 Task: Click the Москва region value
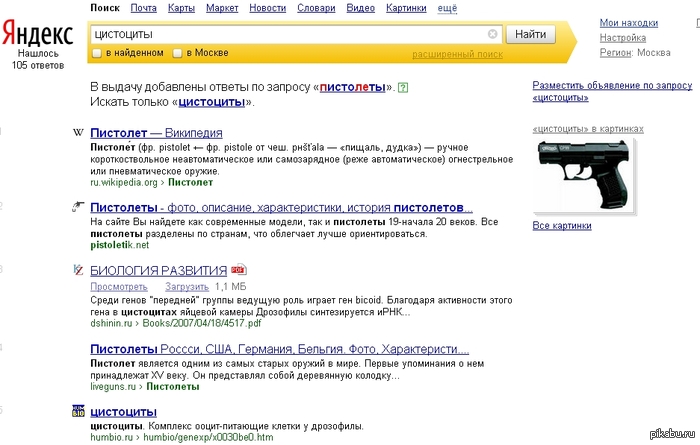pos(654,53)
